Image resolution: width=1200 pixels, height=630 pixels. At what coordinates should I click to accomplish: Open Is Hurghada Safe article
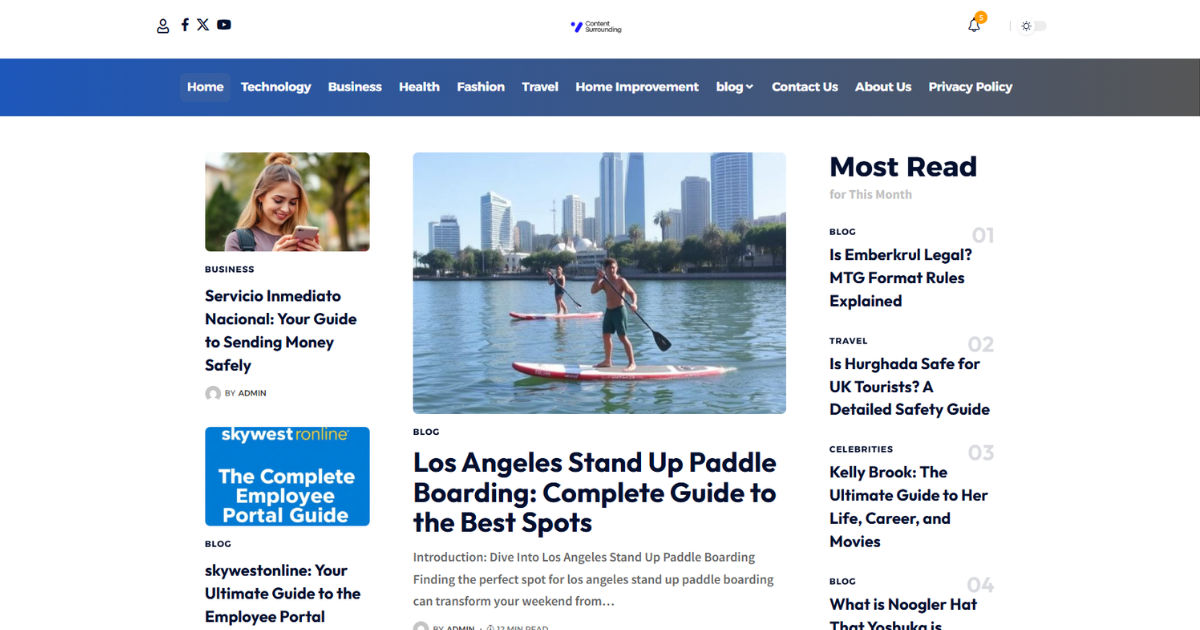pyautogui.click(x=909, y=387)
